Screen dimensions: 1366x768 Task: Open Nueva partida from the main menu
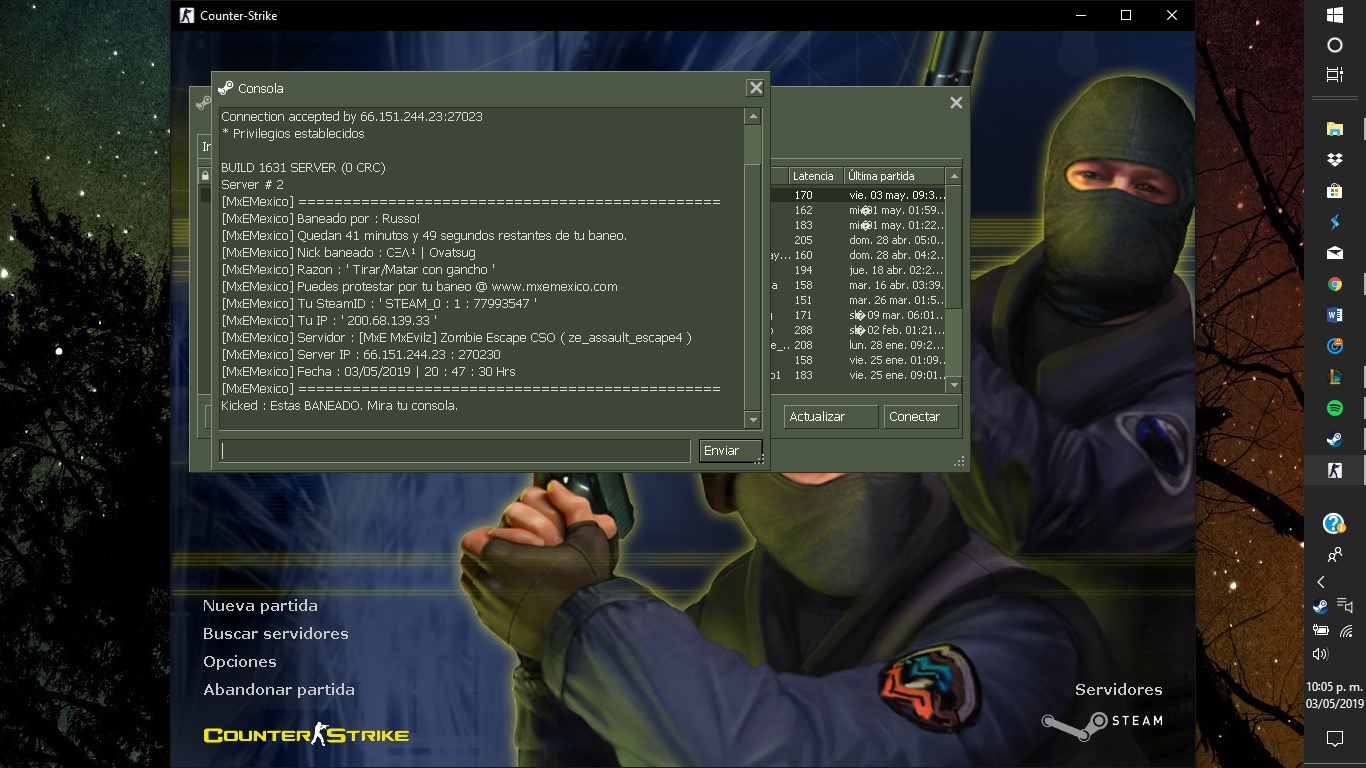260,606
